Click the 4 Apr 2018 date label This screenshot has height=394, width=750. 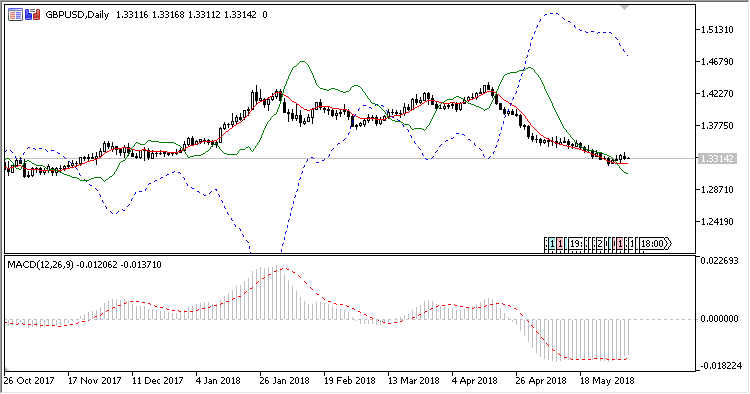tap(474, 381)
